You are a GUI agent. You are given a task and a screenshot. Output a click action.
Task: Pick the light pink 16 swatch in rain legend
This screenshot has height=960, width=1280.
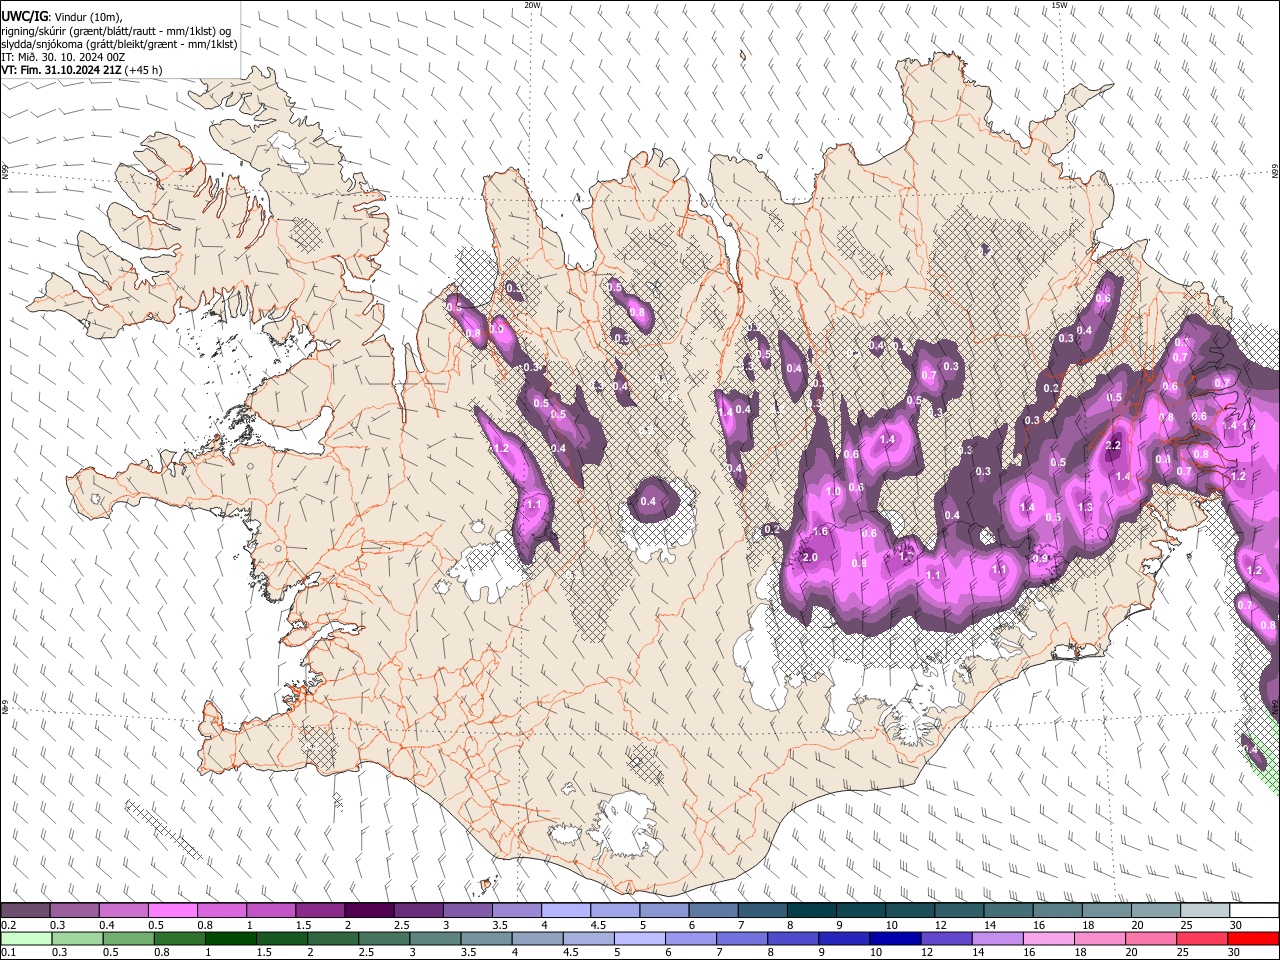(x=1048, y=938)
